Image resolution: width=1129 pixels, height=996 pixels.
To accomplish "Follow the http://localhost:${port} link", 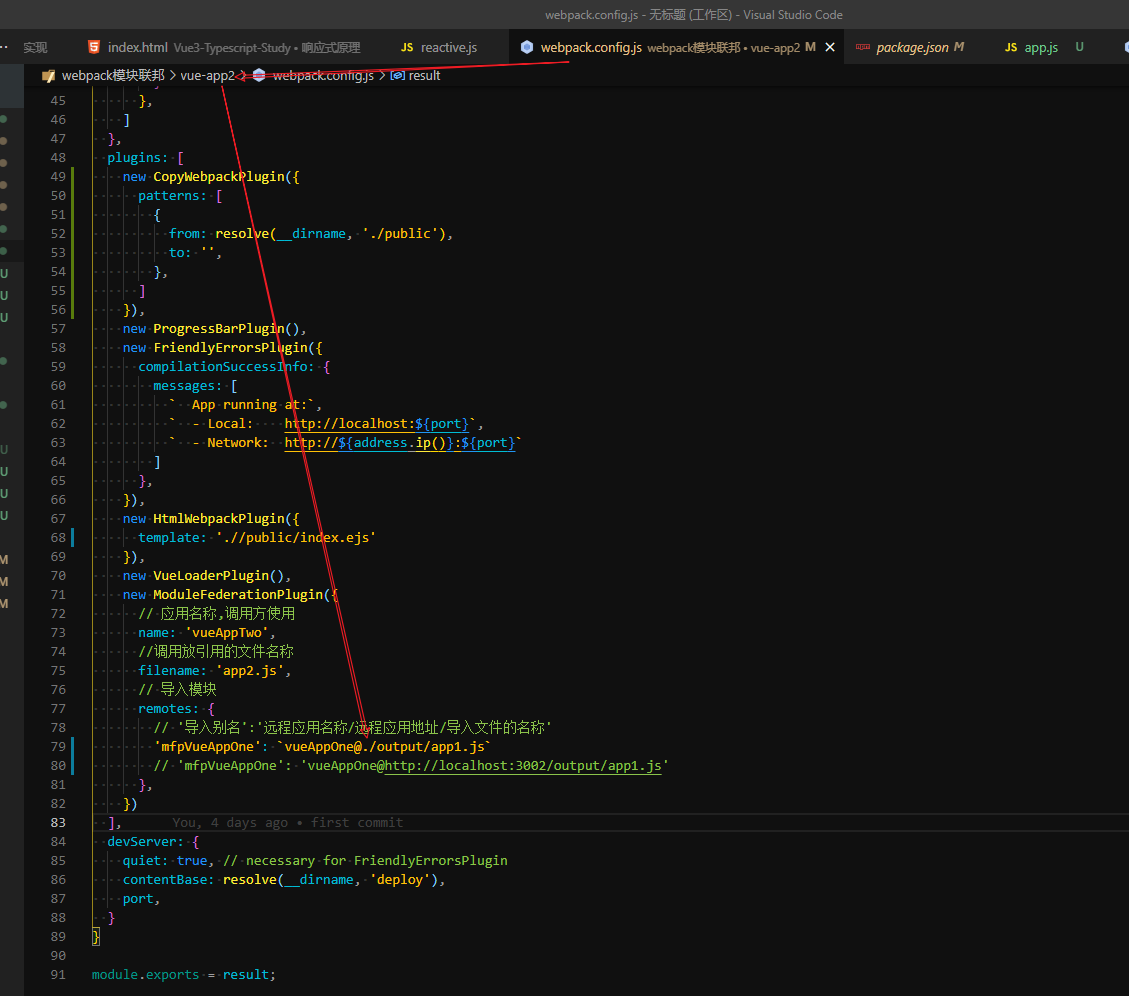I will click(377, 423).
